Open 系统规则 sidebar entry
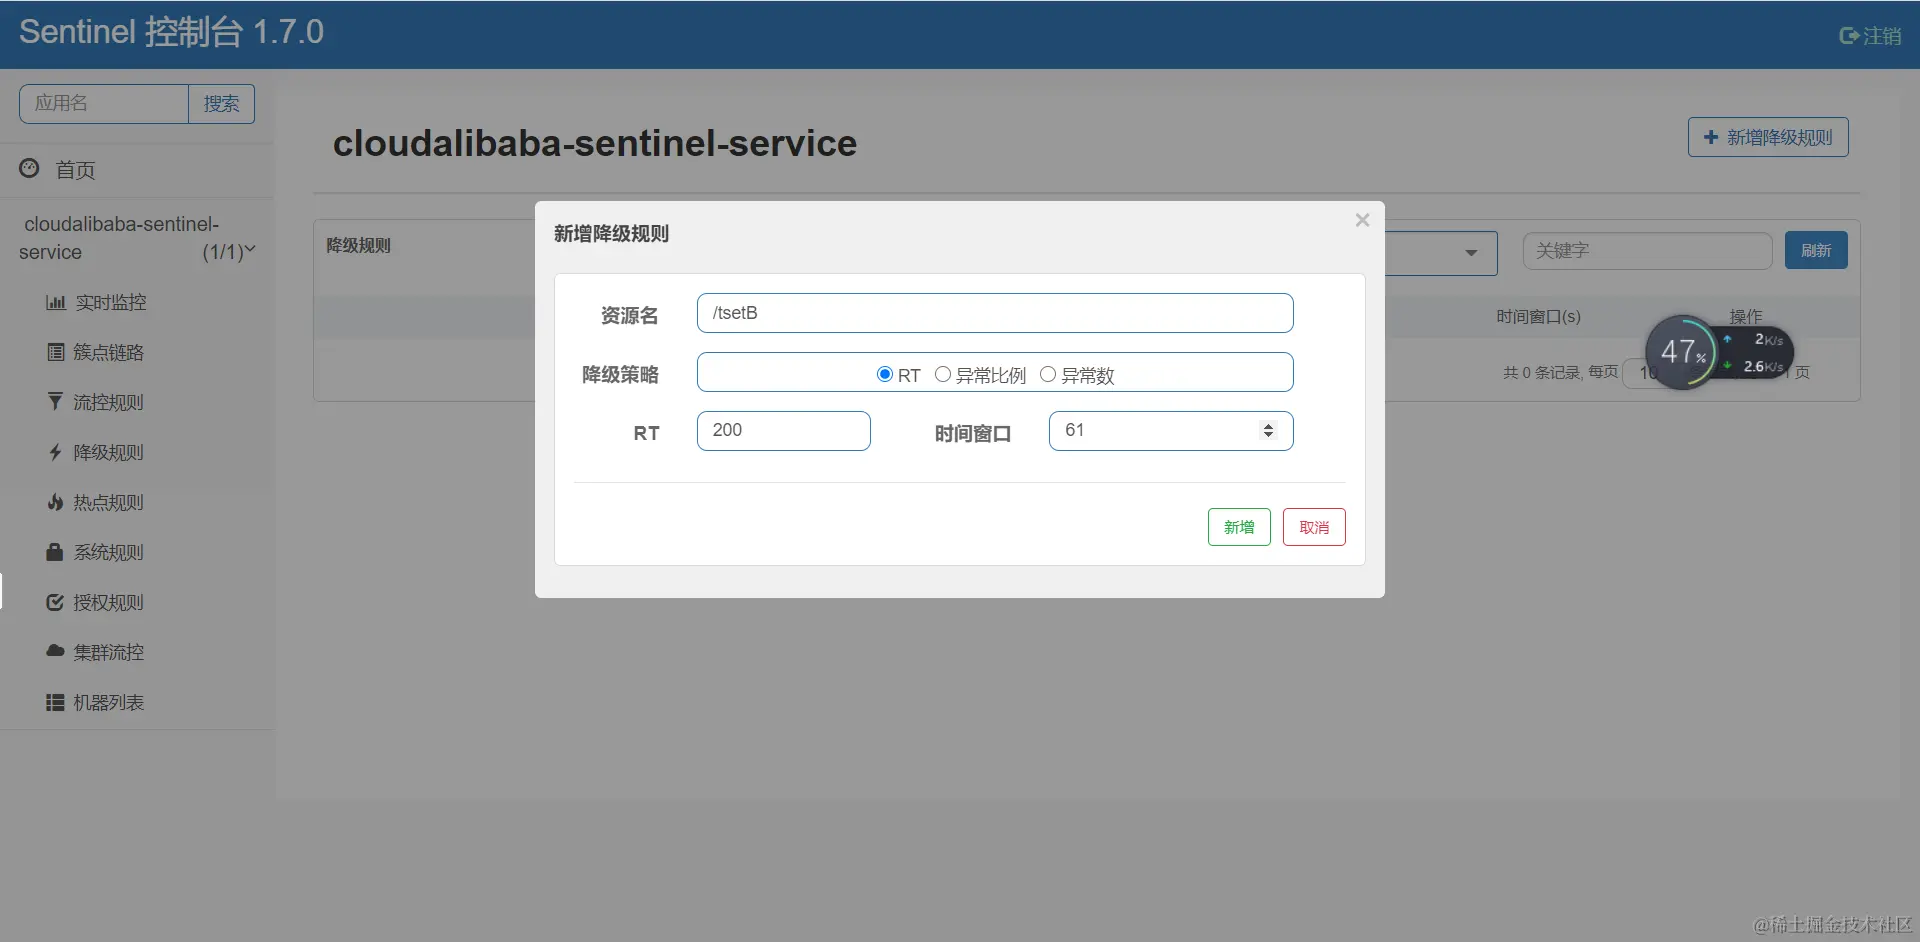 click(108, 552)
